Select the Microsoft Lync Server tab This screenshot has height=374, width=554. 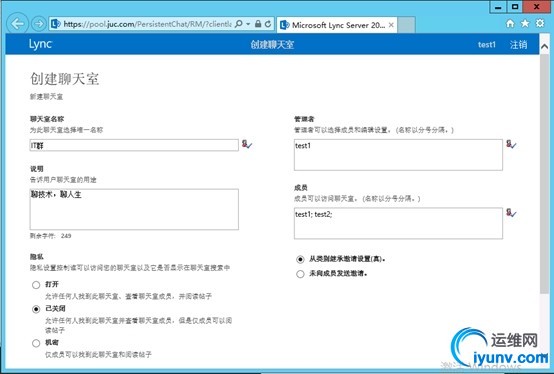point(337,25)
